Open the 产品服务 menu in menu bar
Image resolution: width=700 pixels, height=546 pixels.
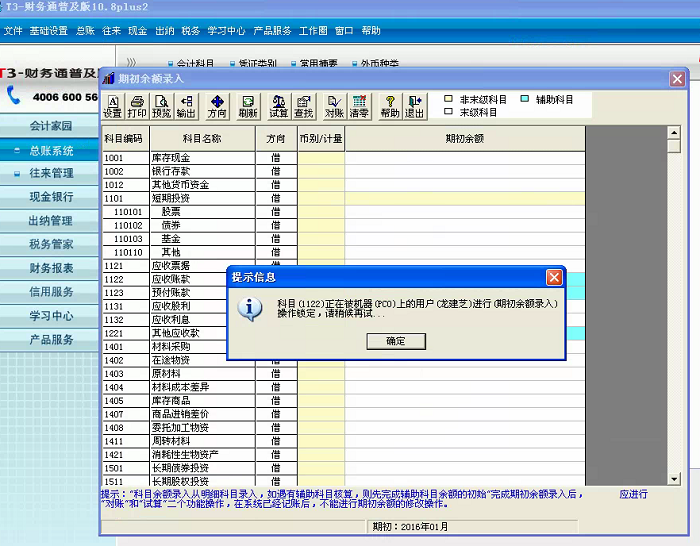[x=272, y=31]
